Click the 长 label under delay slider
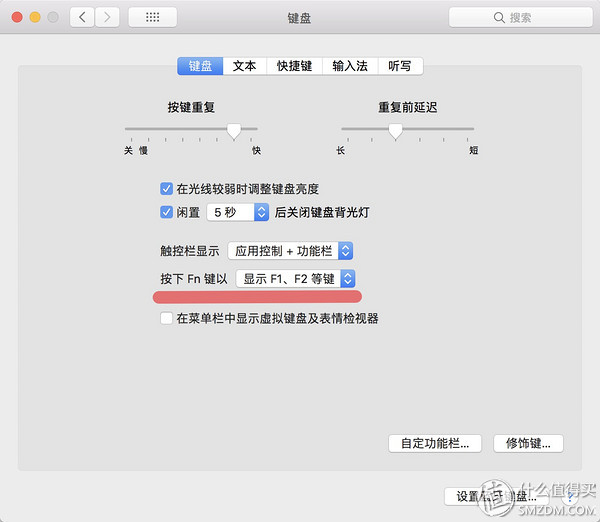The width and height of the screenshot is (600, 522). tap(341, 150)
